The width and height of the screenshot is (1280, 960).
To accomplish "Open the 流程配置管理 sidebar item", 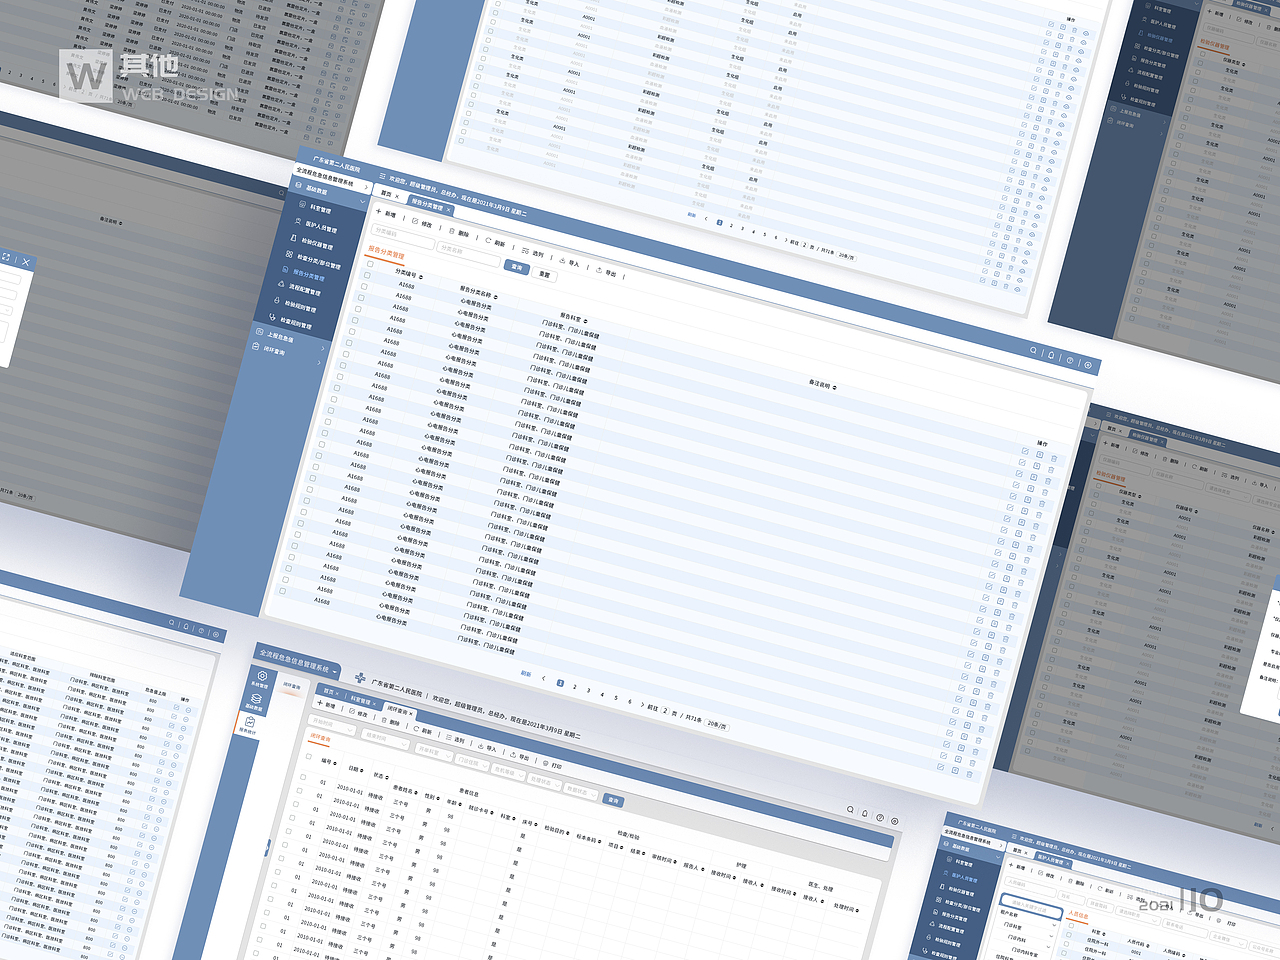I will click(x=299, y=290).
